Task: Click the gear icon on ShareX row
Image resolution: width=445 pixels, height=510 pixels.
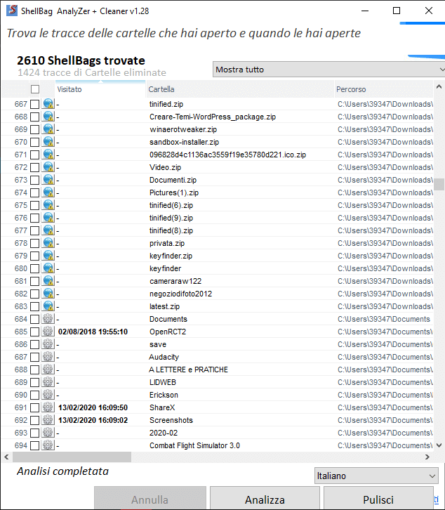Action: pos(48,407)
